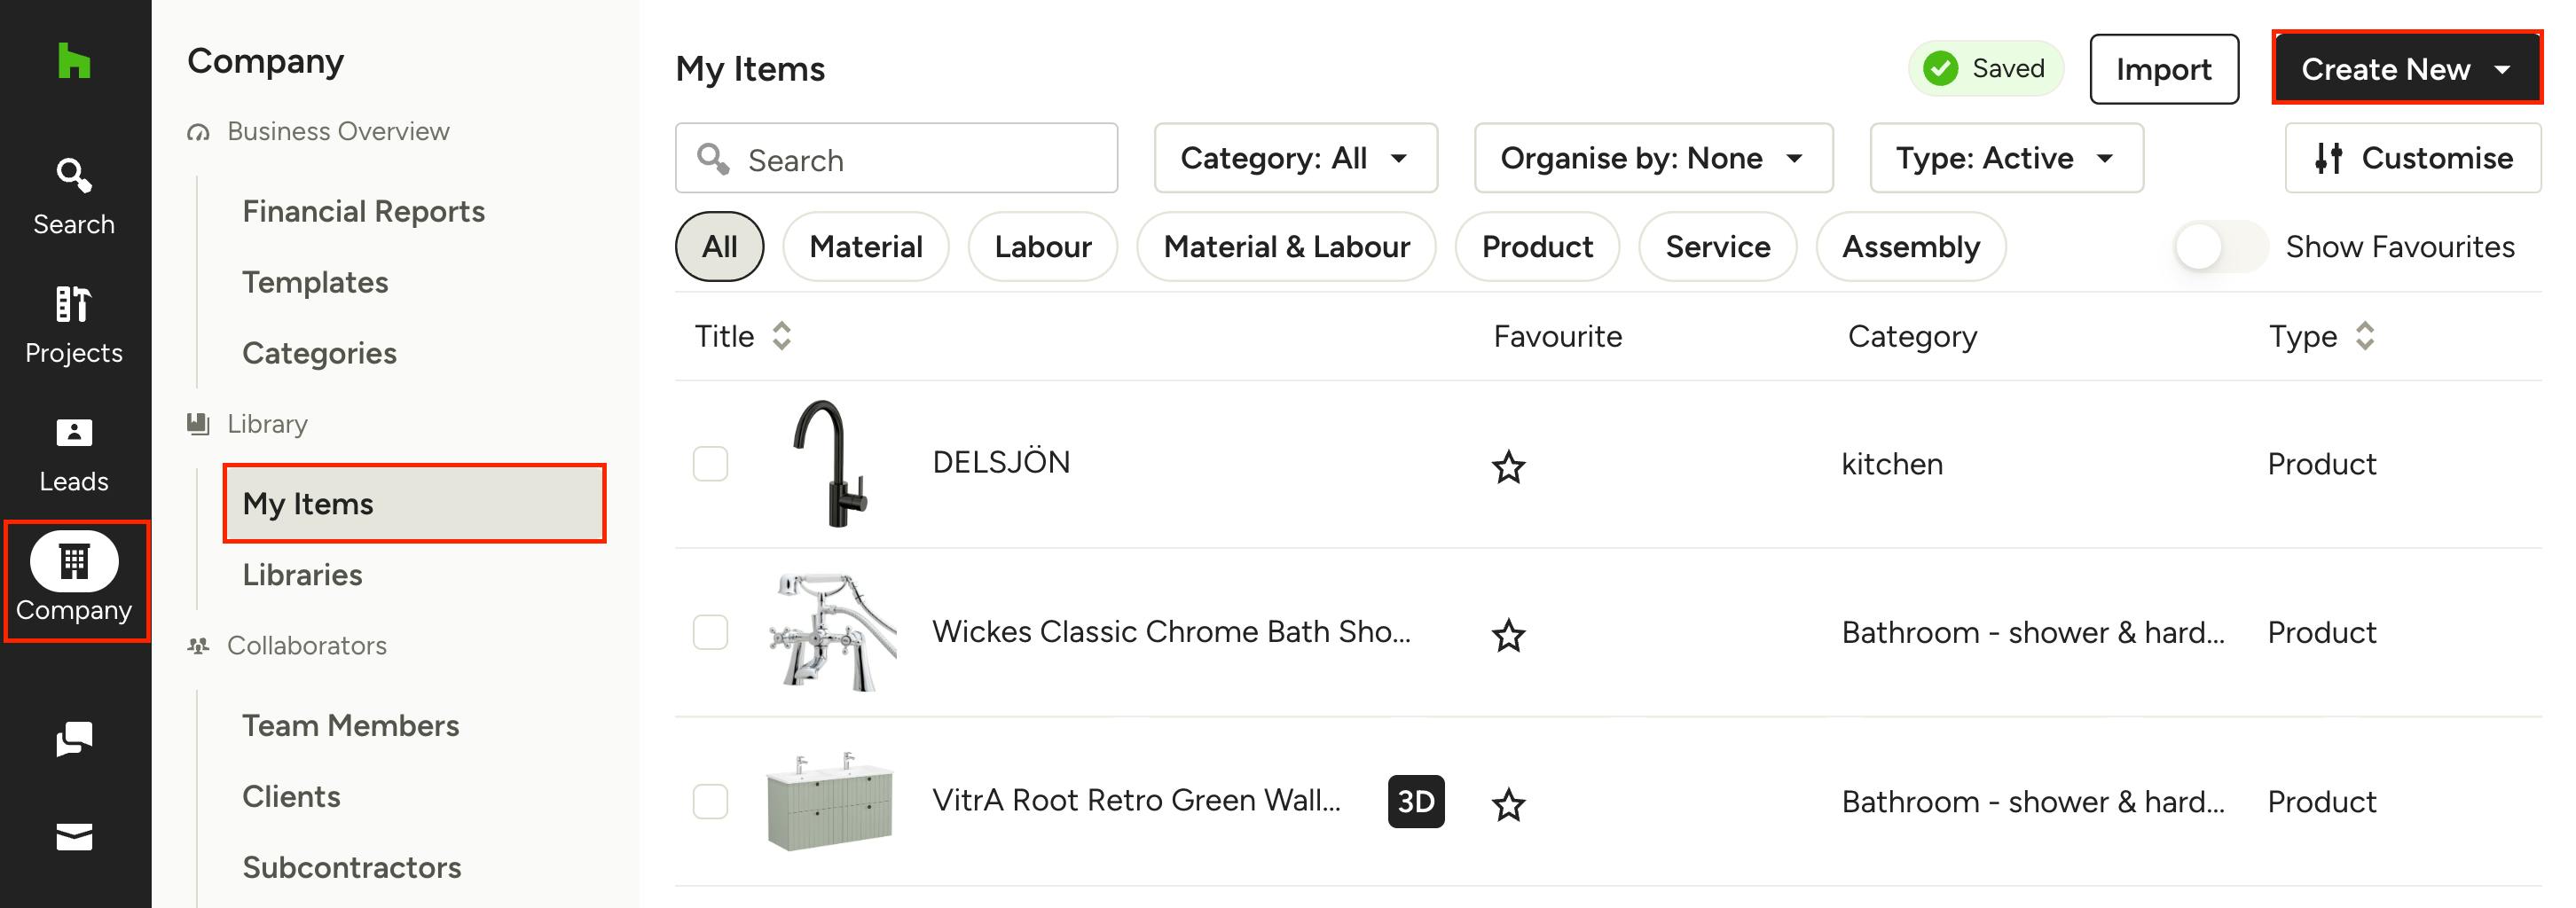
Task: Open the Category: All dropdown
Action: 1295,158
